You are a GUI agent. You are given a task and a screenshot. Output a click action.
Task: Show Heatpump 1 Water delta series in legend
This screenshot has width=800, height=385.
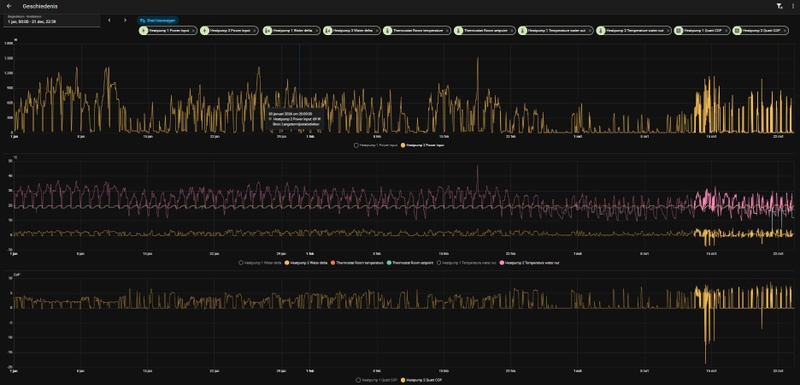(x=260, y=263)
